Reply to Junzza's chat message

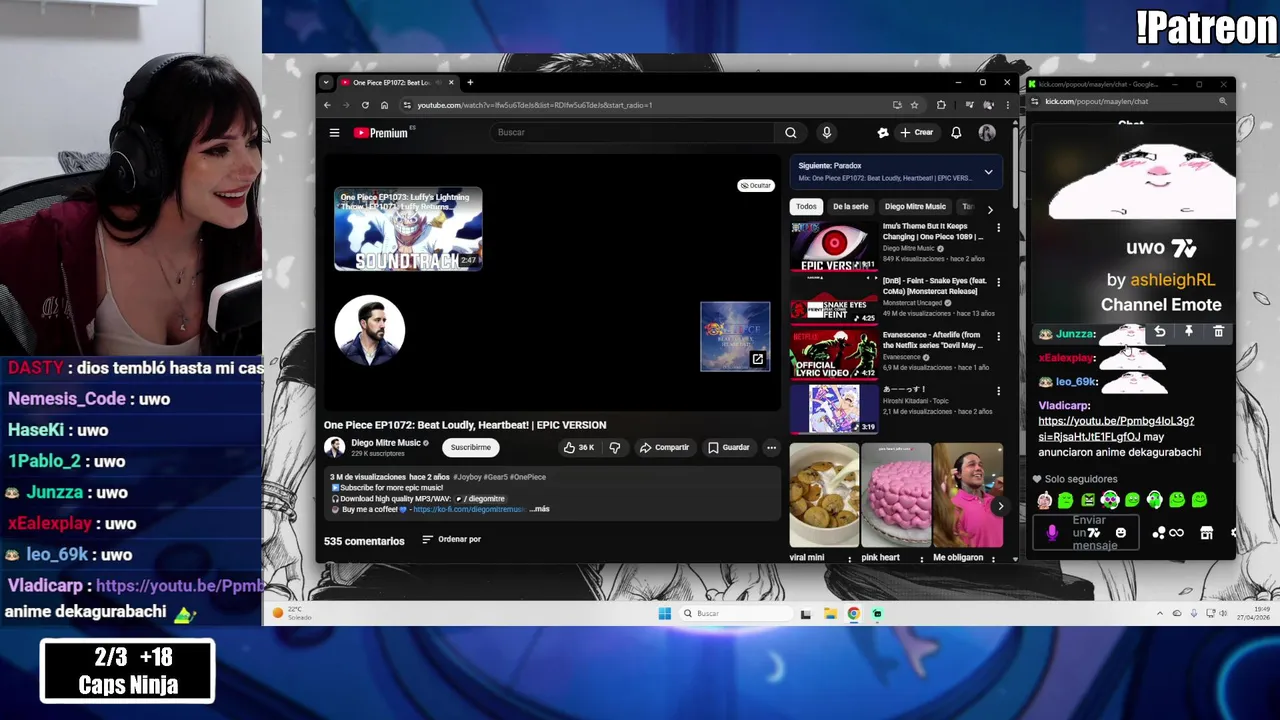1159,332
